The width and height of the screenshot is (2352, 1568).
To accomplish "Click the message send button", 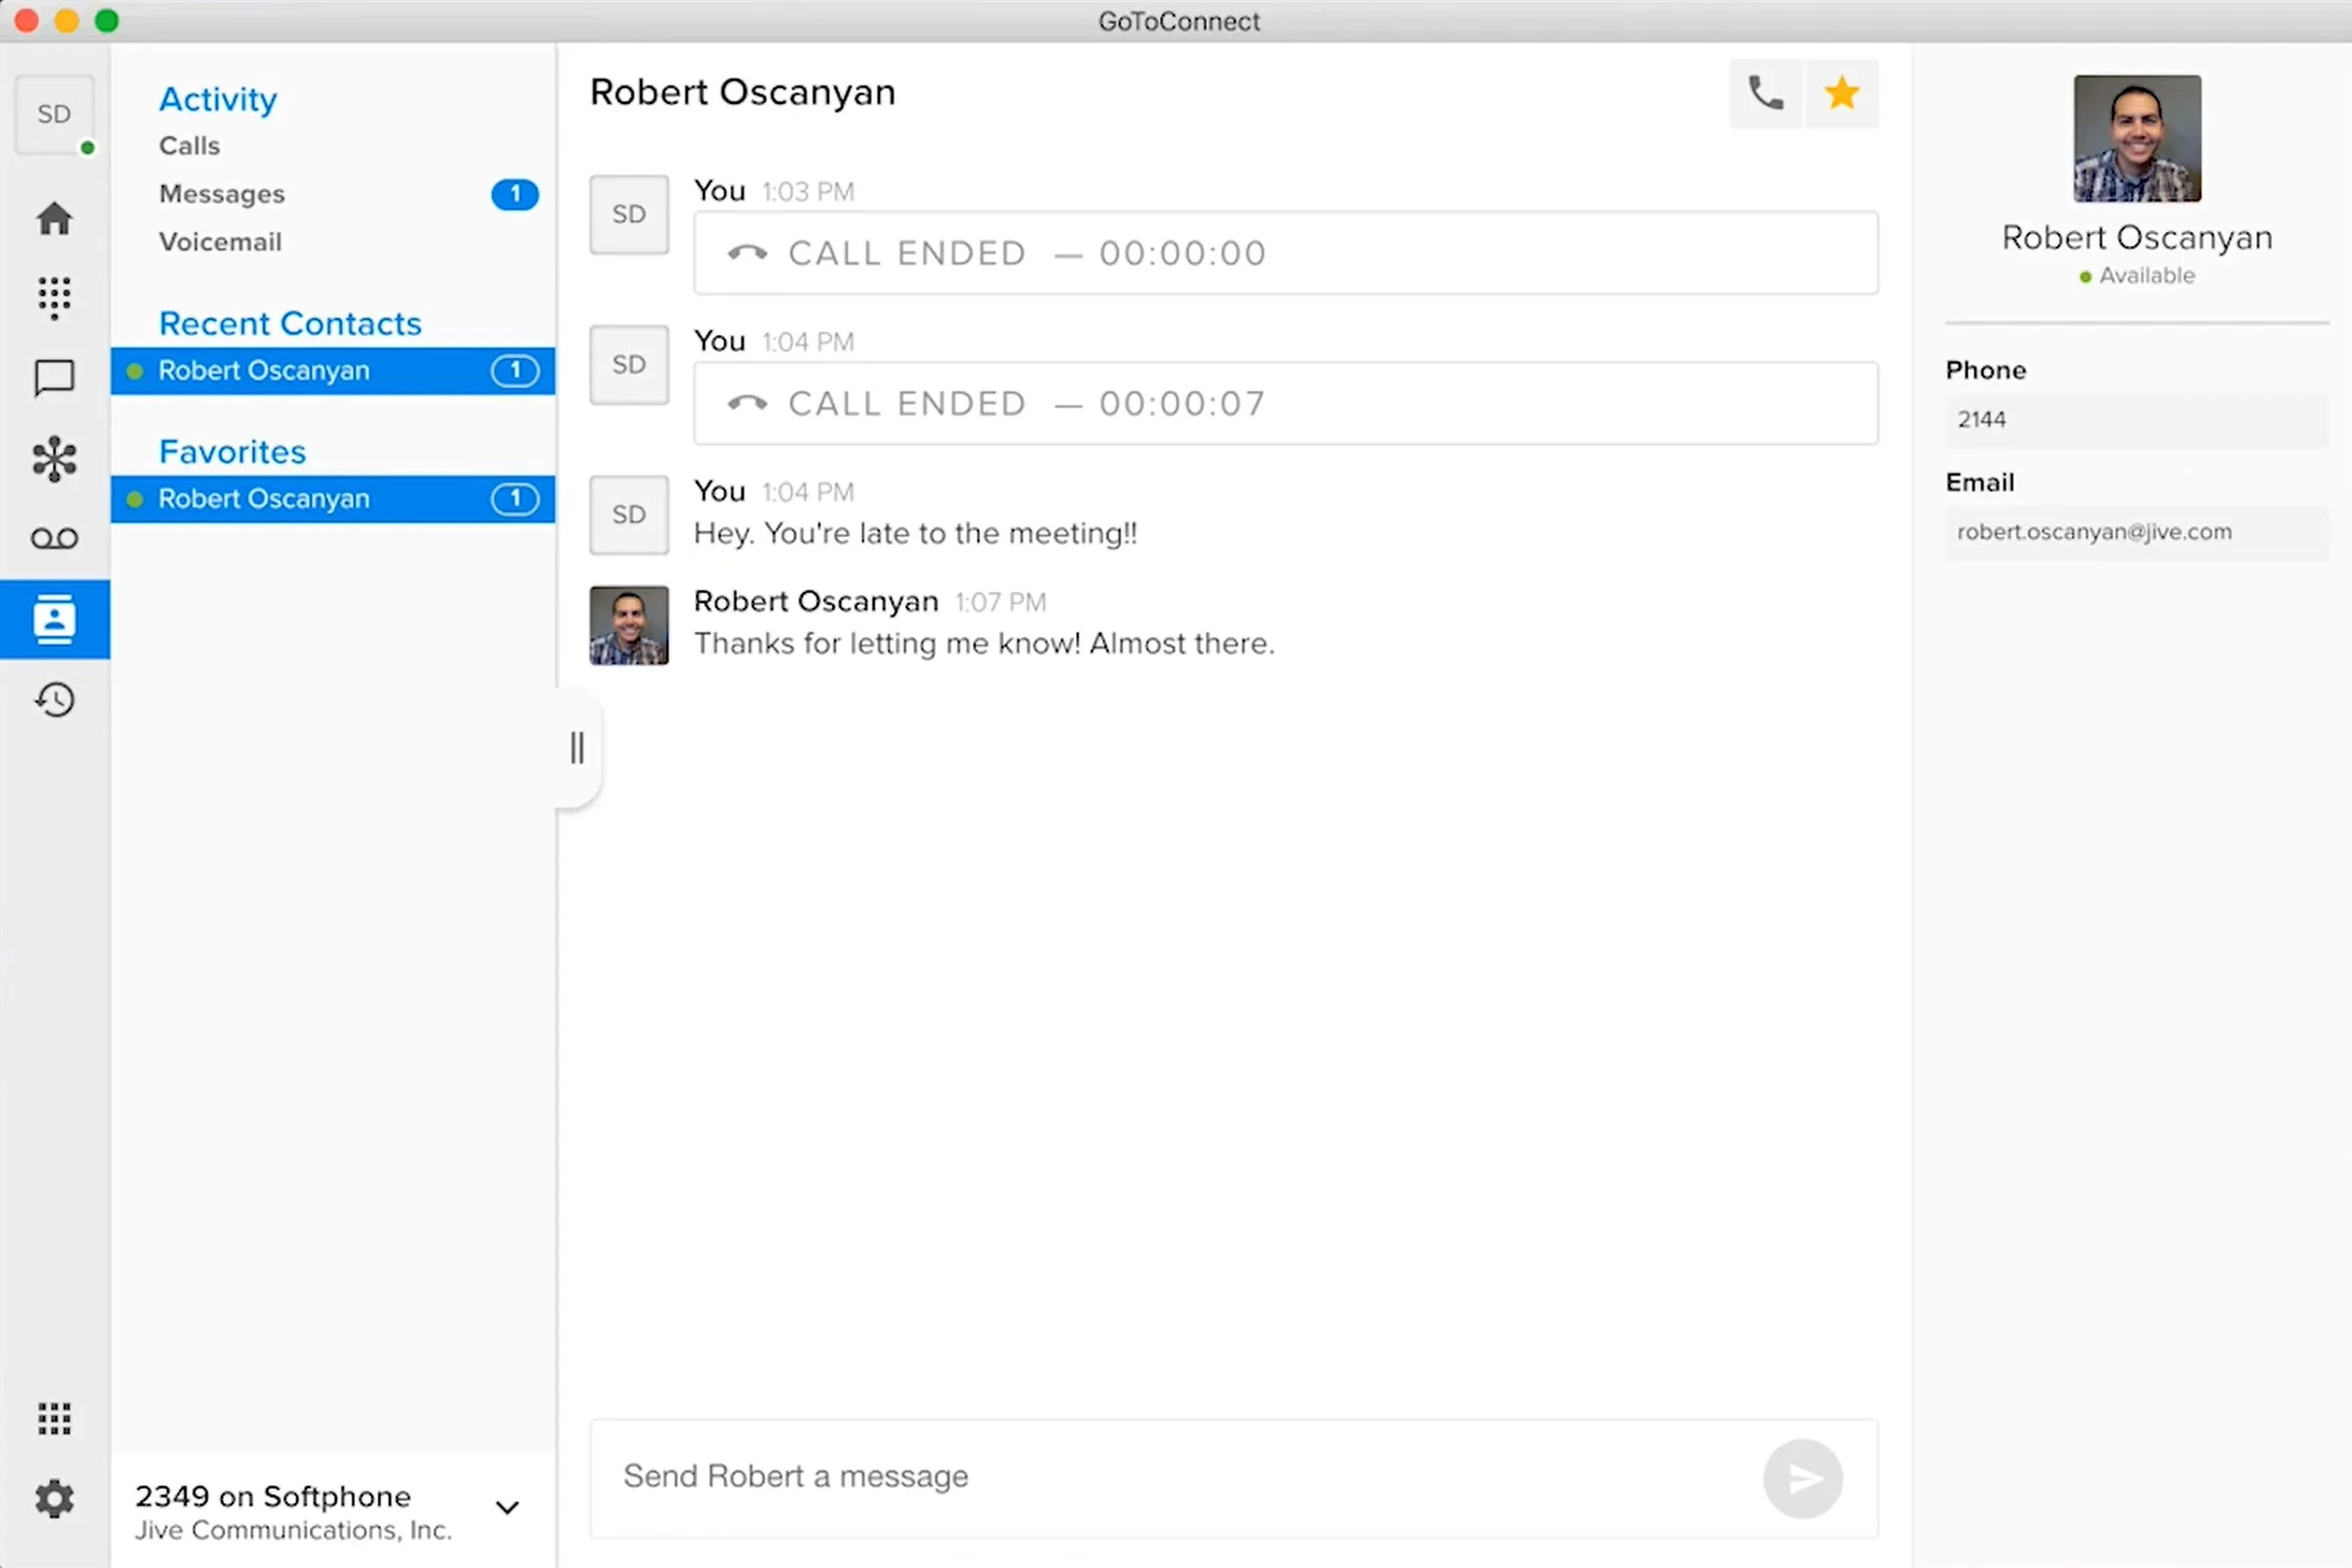I will (1803, 1477).
